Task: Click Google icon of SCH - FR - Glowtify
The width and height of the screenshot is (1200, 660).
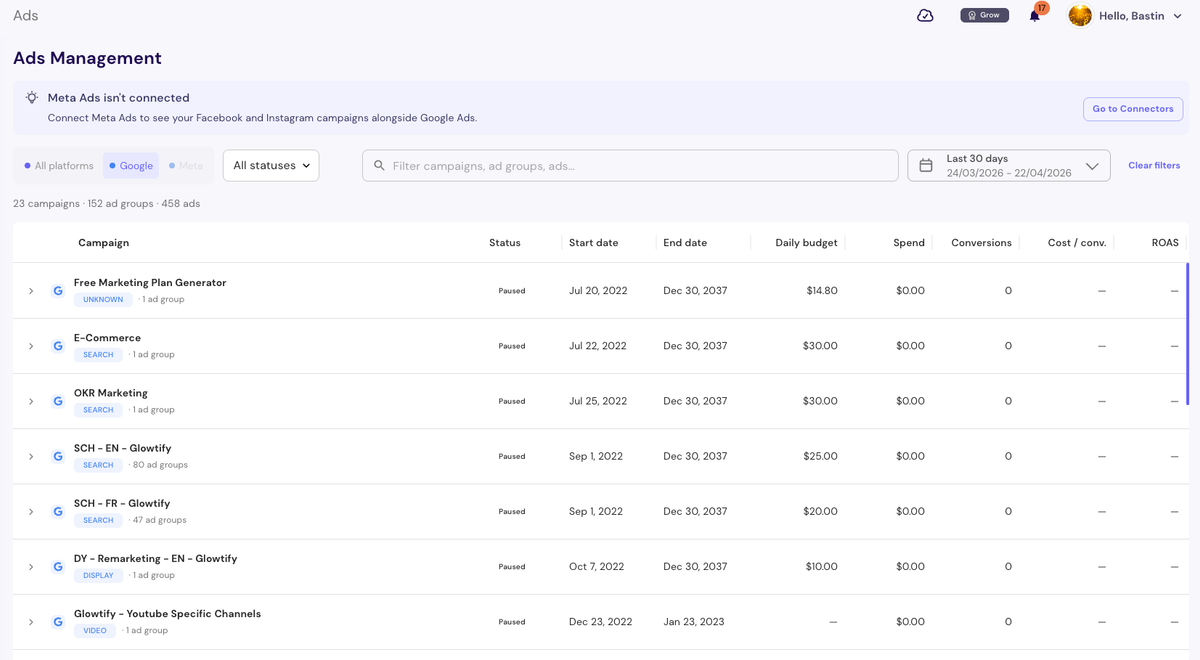Action: 58,511
